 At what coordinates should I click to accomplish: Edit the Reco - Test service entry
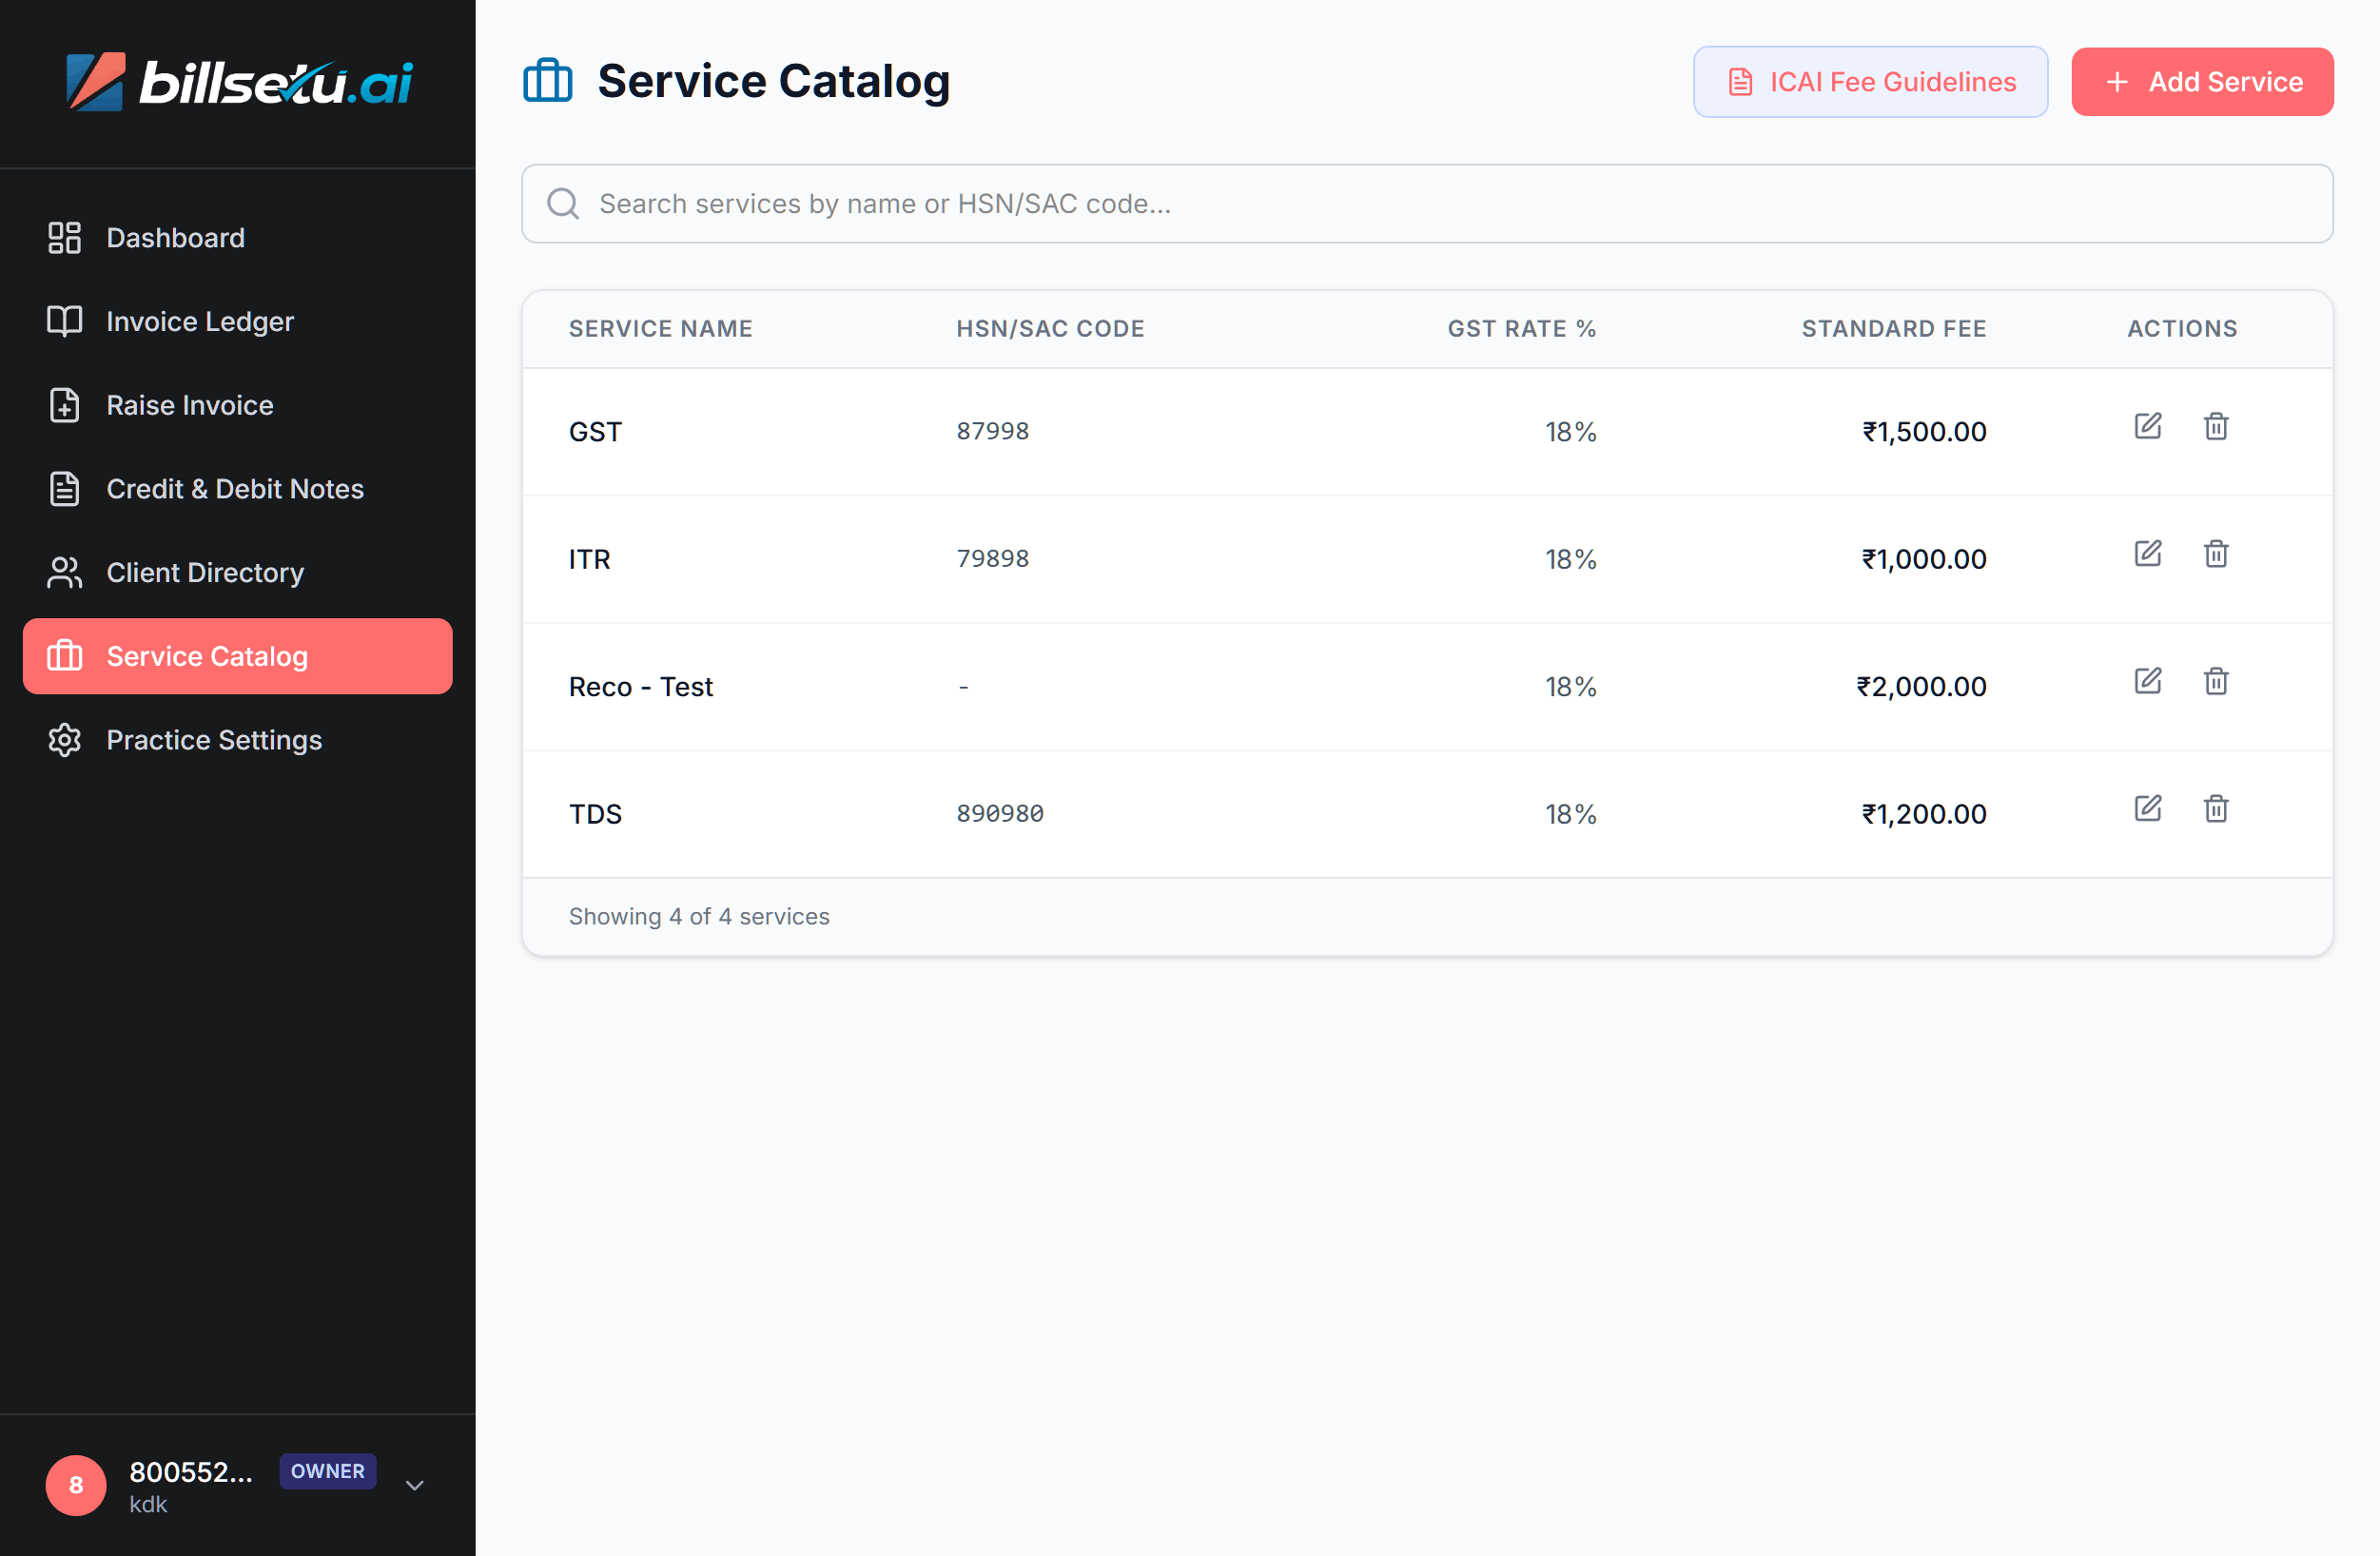pos(2147,681)
